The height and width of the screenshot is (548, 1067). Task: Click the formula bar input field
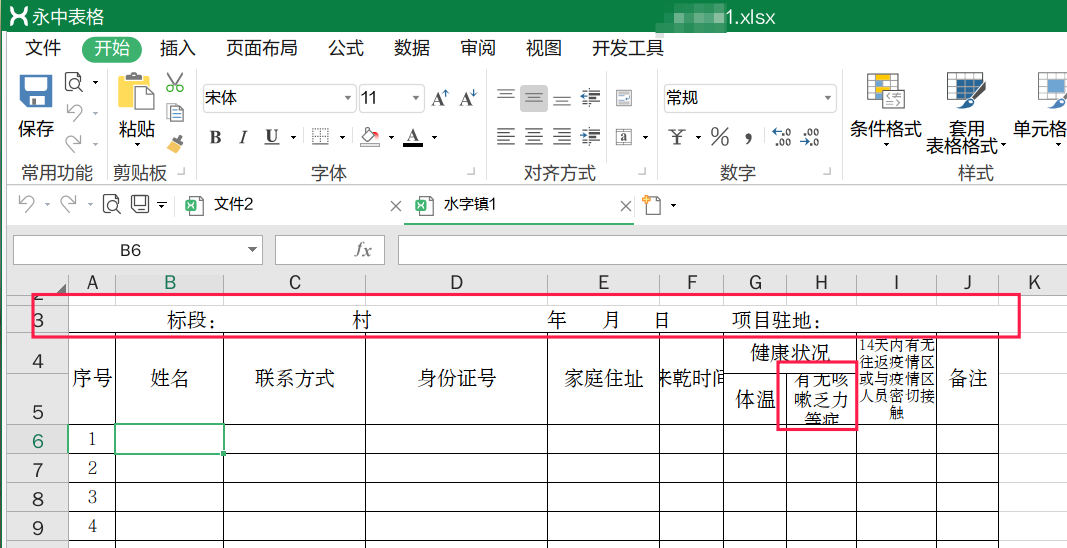click(x=732, y=251)
